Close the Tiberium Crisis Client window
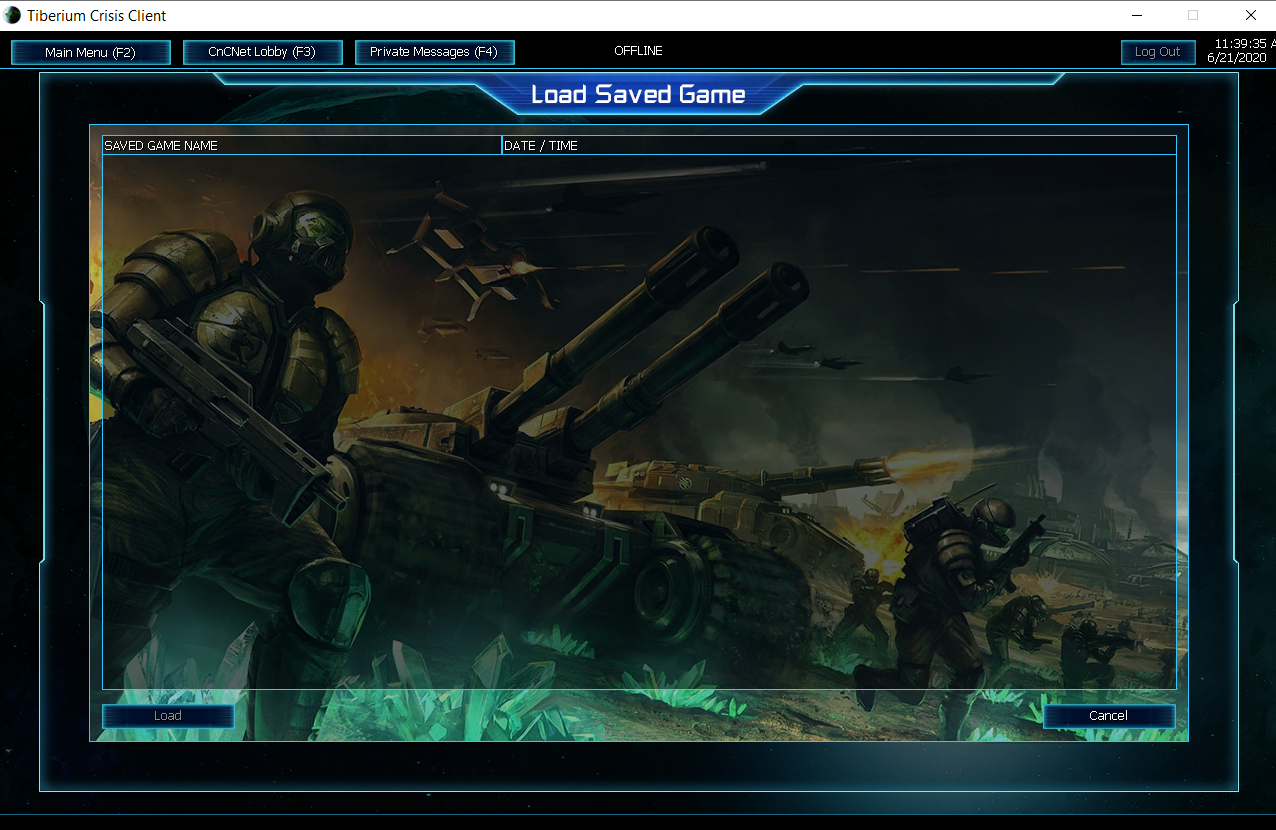 click(1250, 15)
